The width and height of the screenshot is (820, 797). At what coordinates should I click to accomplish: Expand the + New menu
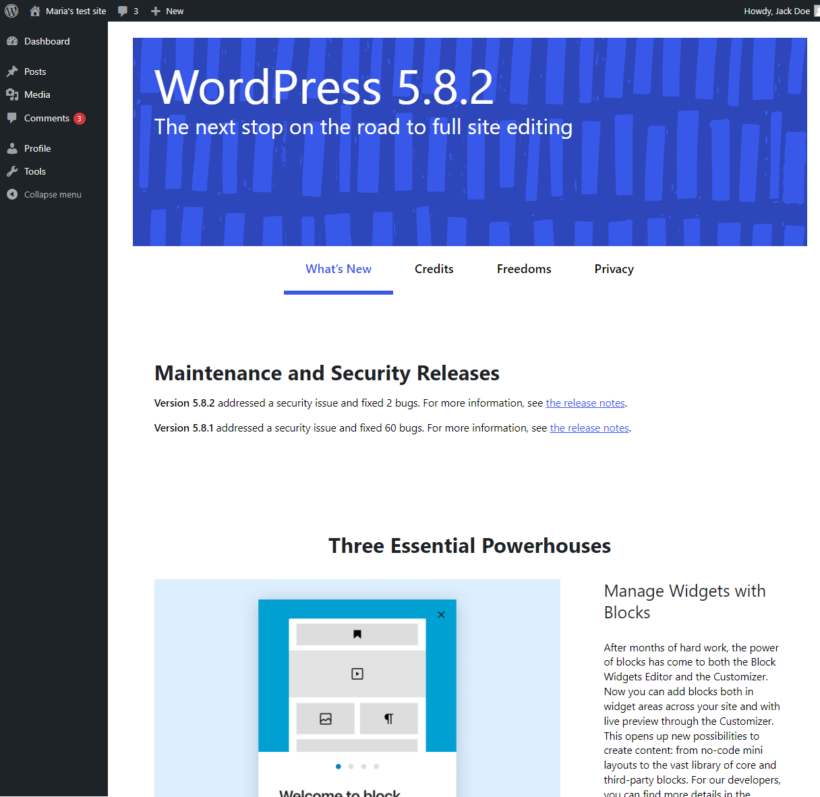(167, 10)
